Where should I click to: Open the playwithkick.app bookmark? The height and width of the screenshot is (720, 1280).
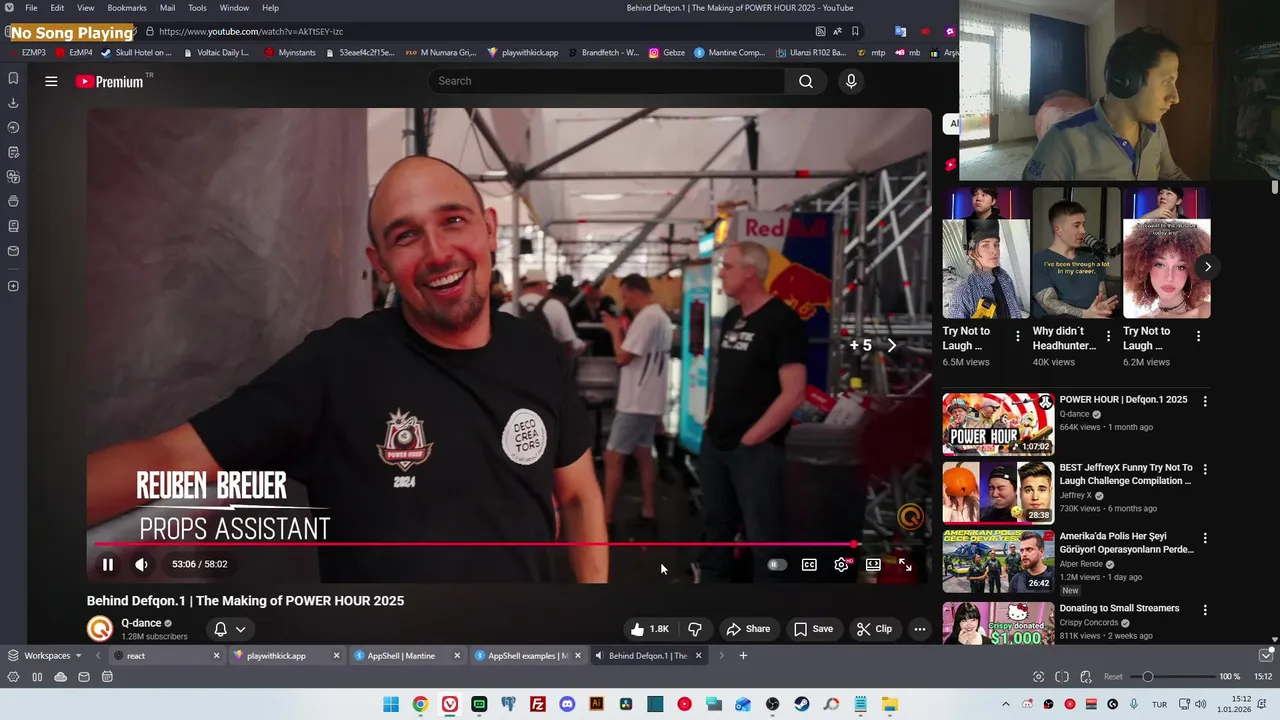click(x=523, y=52)
